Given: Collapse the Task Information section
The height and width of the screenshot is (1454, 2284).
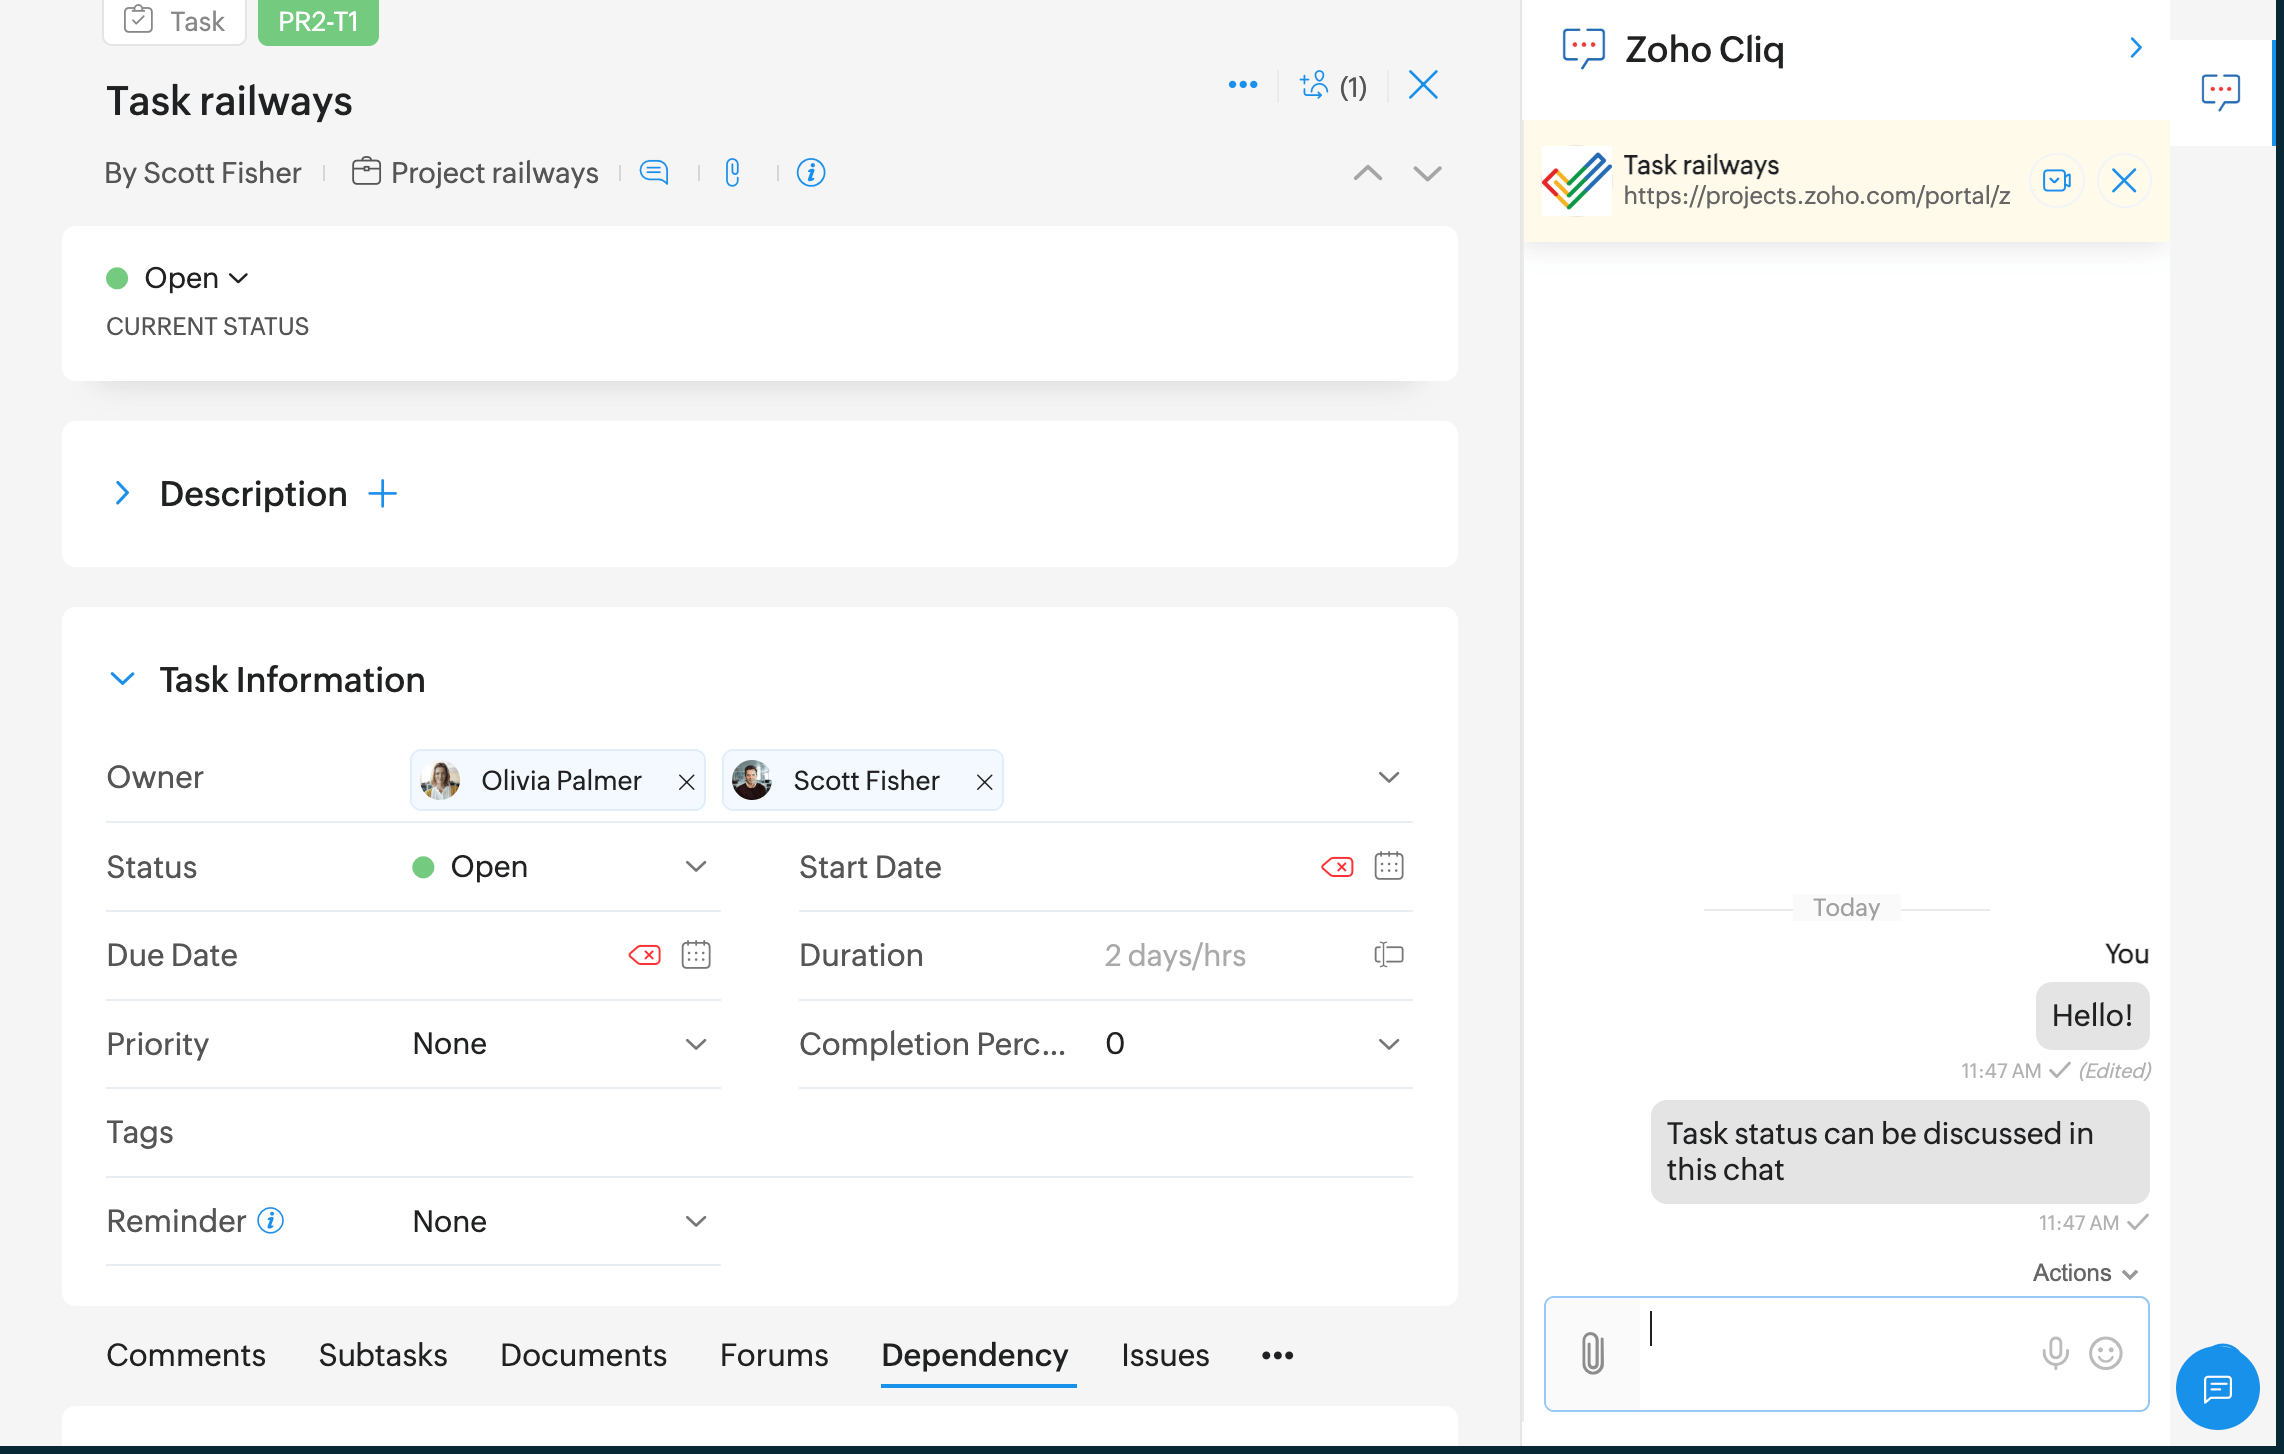Looking at the screenshot, I should (x=122, y=678).
